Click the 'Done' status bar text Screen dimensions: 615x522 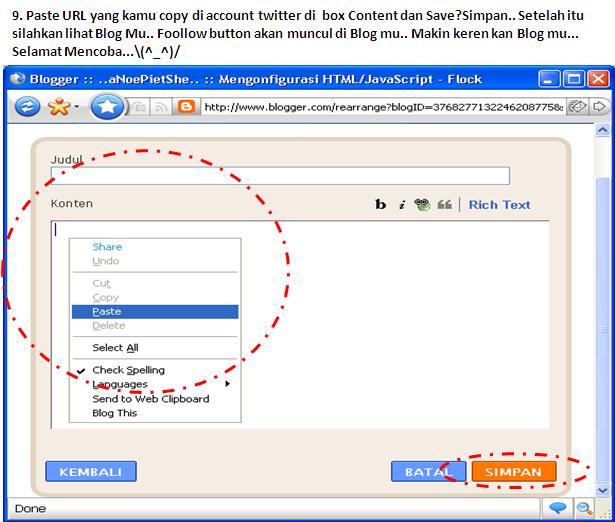(x=30, y=509)
